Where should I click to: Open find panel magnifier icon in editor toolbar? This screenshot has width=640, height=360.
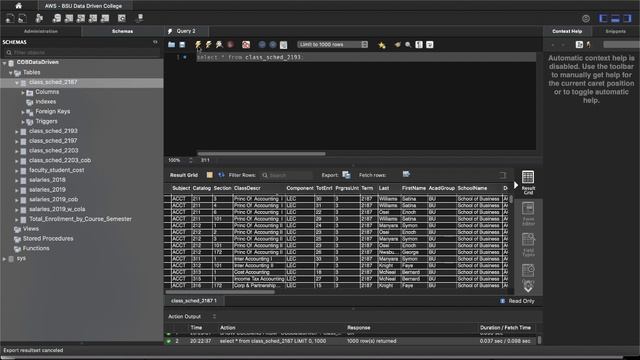(408, 44)
